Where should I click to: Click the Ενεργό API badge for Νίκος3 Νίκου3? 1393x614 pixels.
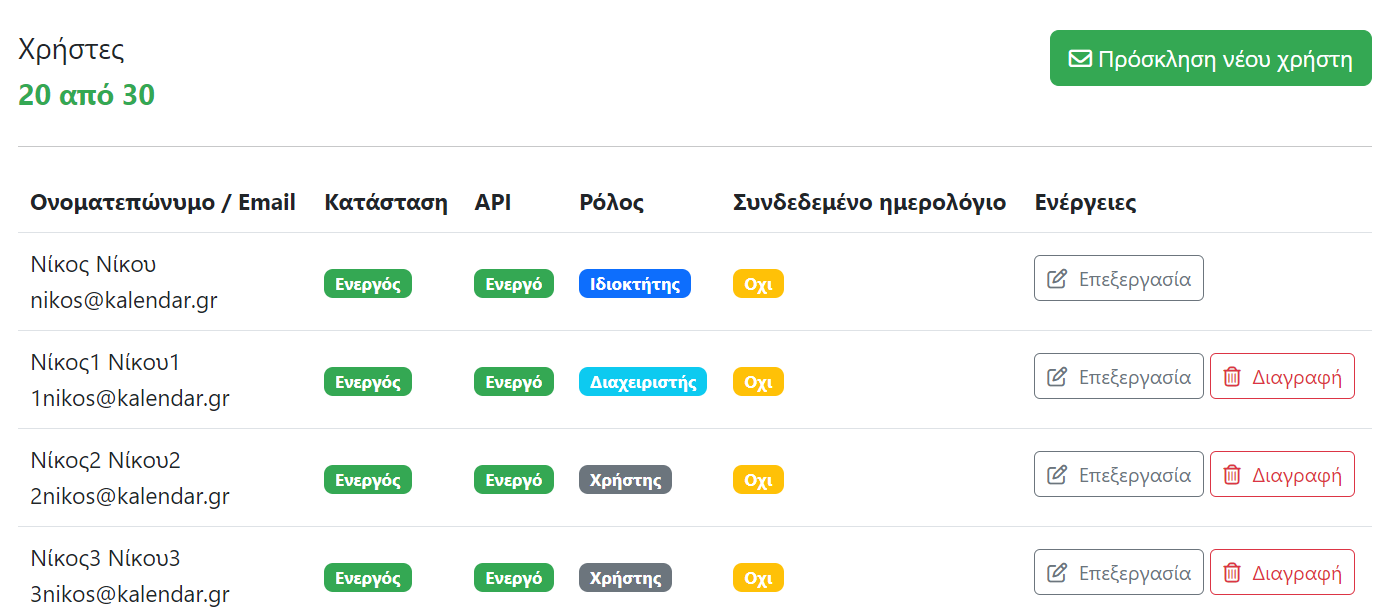point(514,578)
